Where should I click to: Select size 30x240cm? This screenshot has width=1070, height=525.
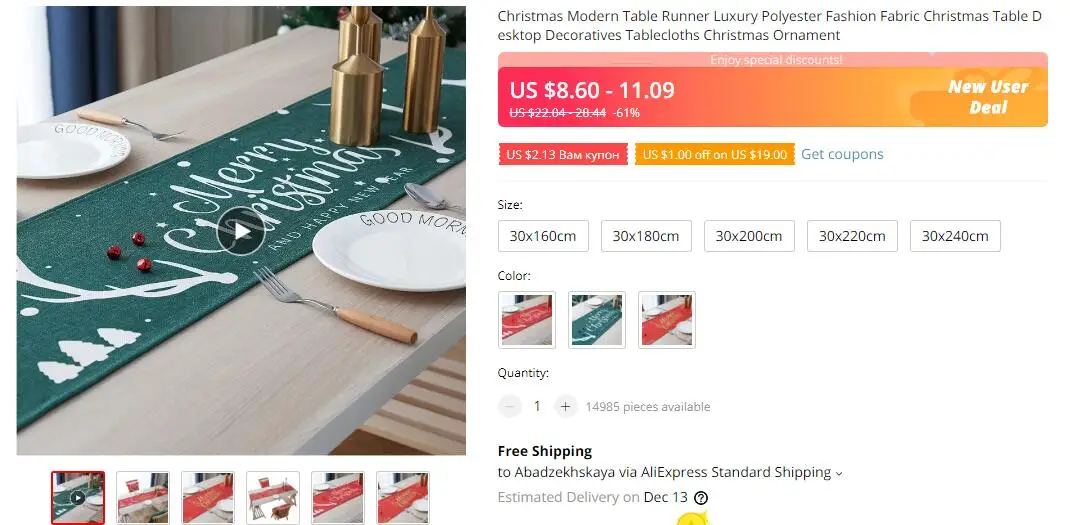tap(955, 236)
